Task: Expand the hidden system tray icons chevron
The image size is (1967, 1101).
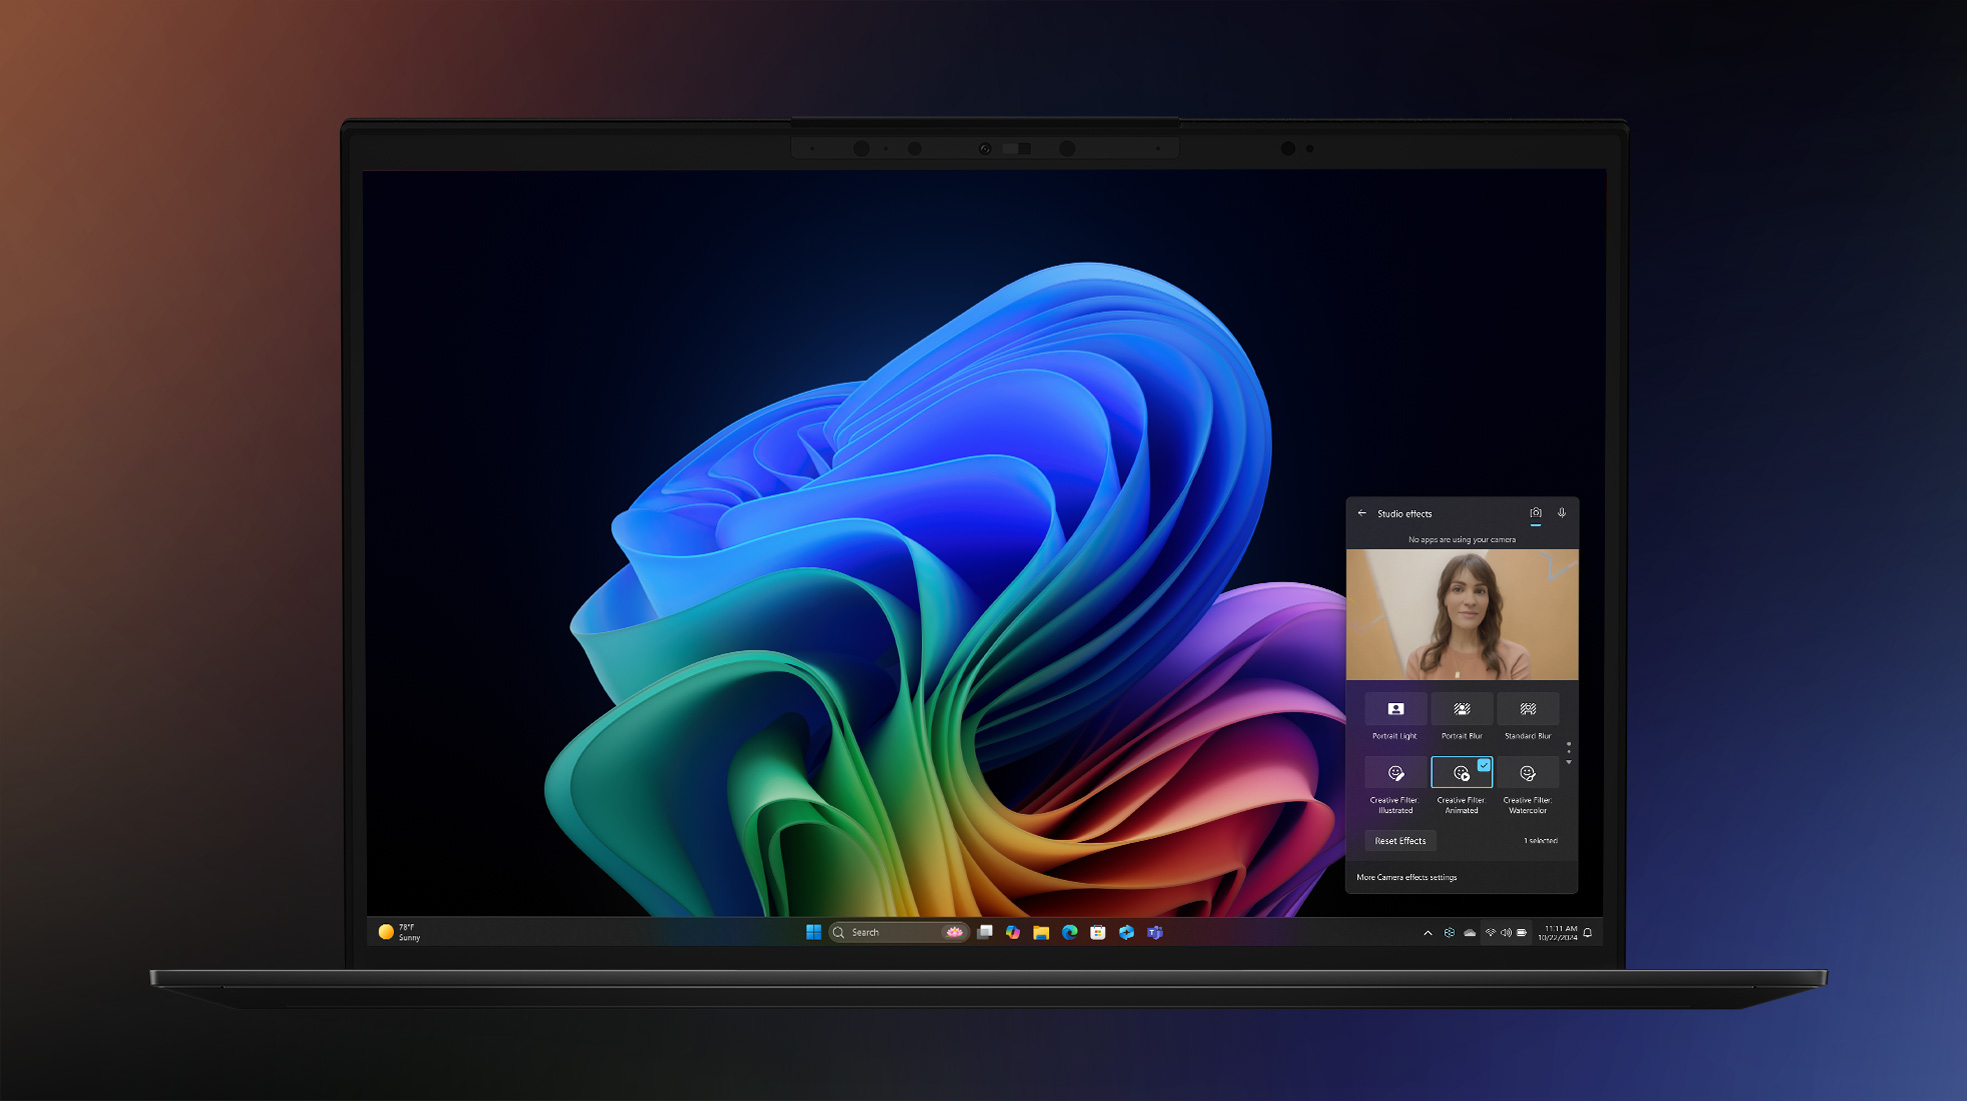Action: pyautogui.click(x=1427, y=933)
